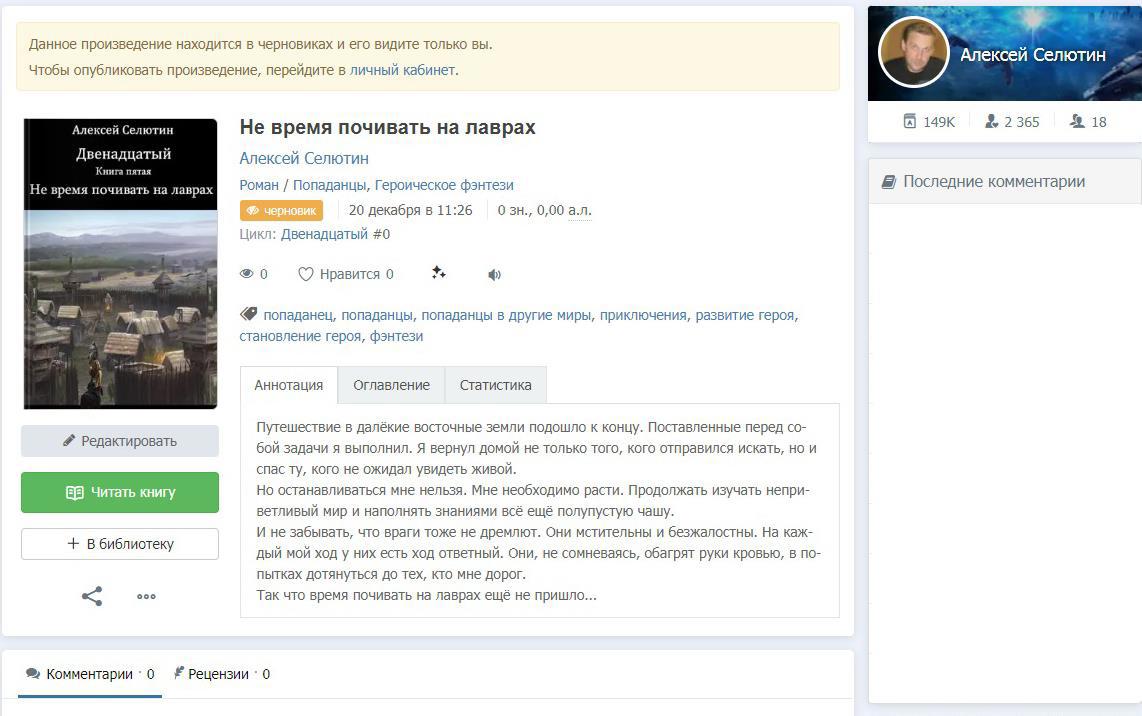Image resolution: width=1142 pixels, height=716 pixels.
Task: Click the eye views counter icon
Action: tap(247, 274)
